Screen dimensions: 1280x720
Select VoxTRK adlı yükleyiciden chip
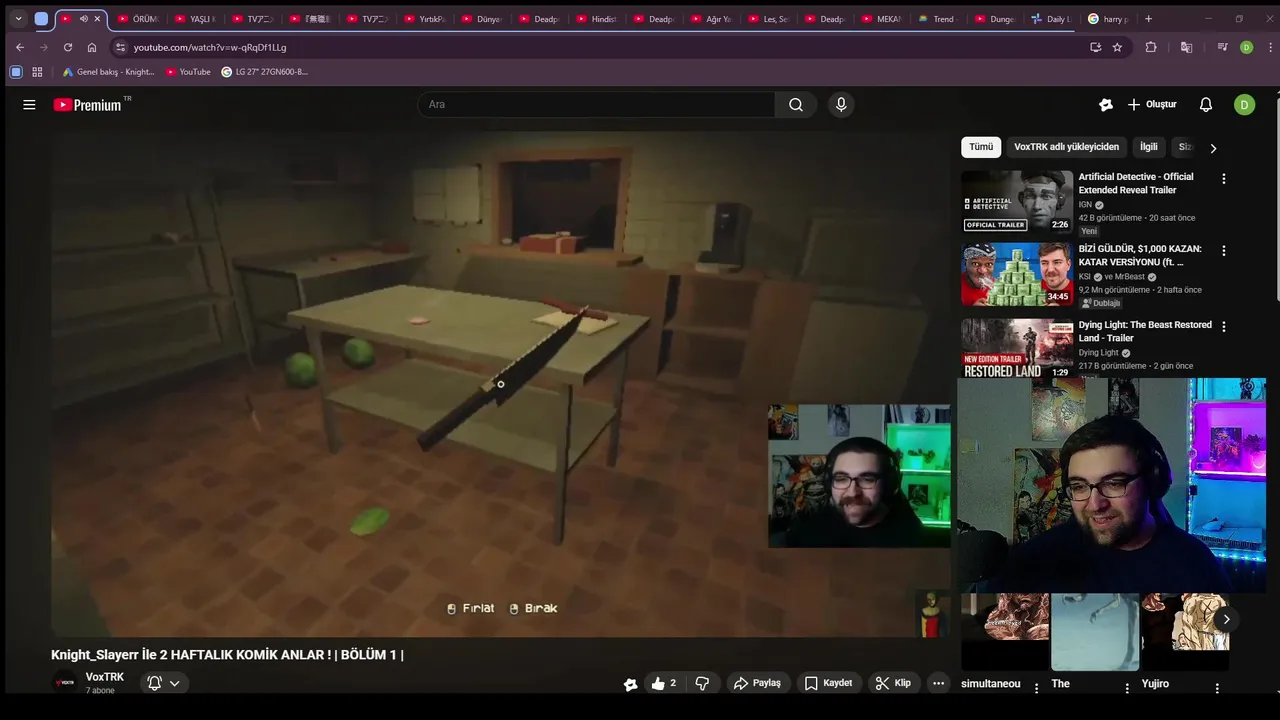pyautogui.click(x=1066, y=147)
